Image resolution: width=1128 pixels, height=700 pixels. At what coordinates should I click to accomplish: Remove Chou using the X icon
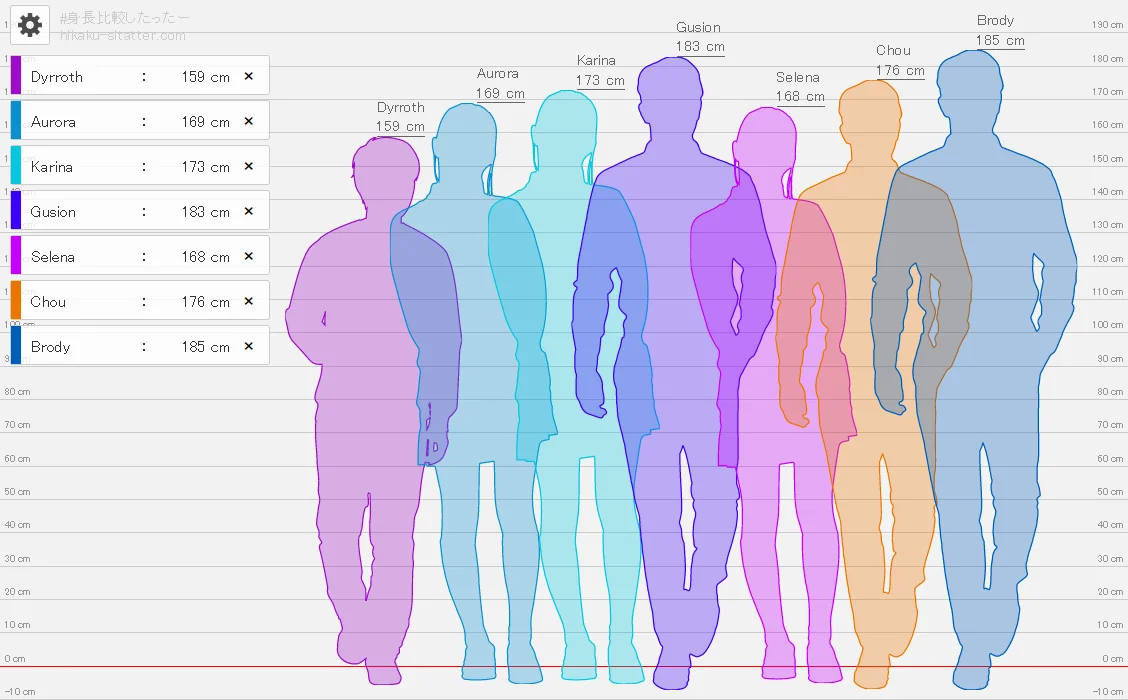tap(249, 301)
